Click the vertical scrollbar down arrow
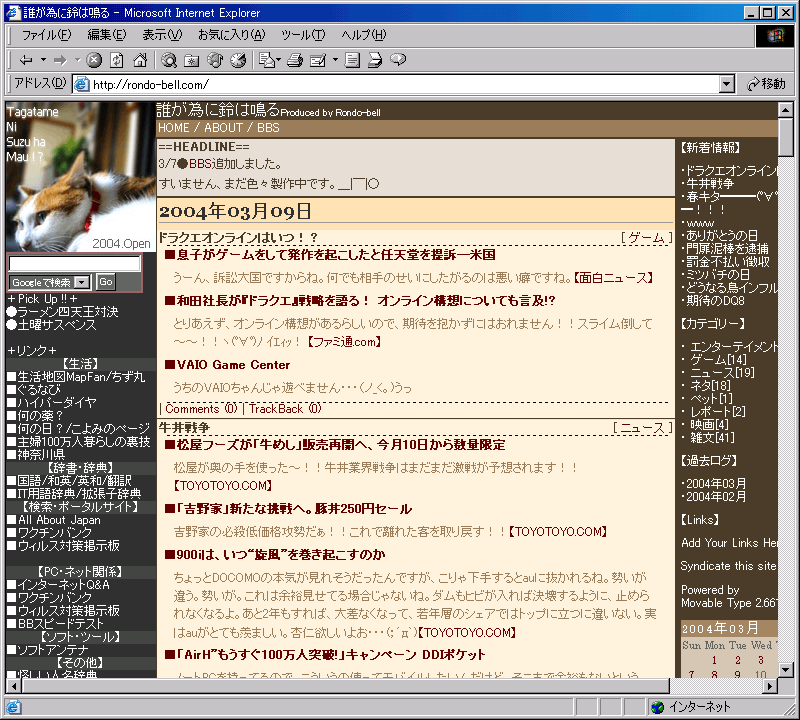The image size is (800, 720). 786,669
